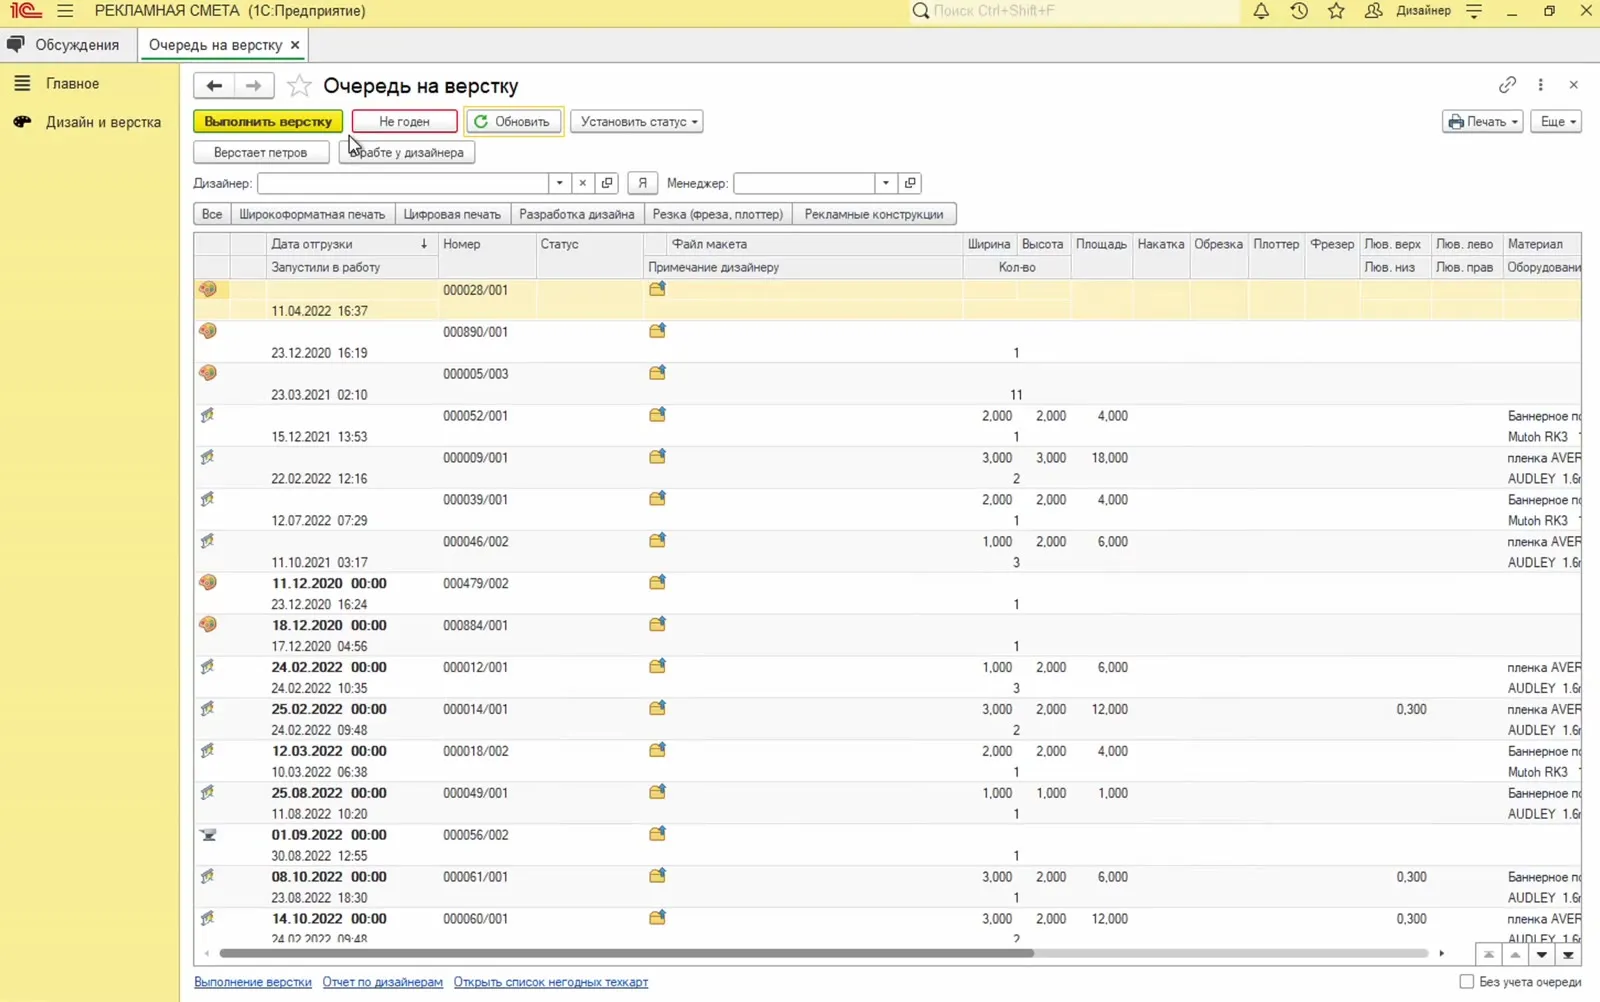Switch to the Обсуждения tab
Image resolution: width=1600 pixels, height=1002 pixels.
[x=64, y=45]
